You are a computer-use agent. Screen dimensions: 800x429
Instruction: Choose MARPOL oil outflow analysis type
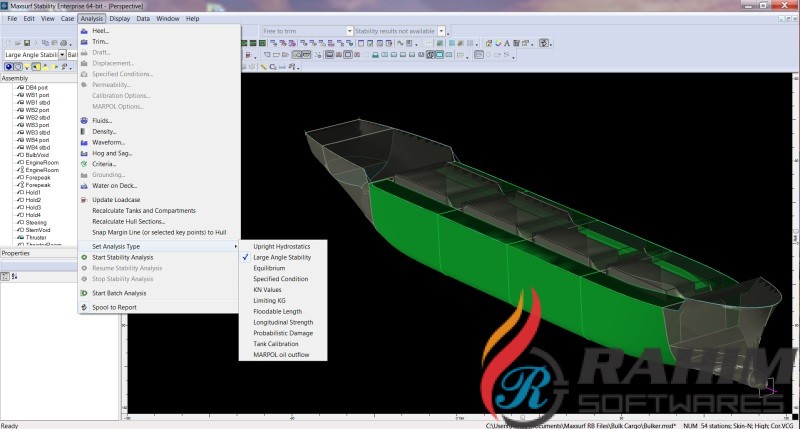(283, 355)
